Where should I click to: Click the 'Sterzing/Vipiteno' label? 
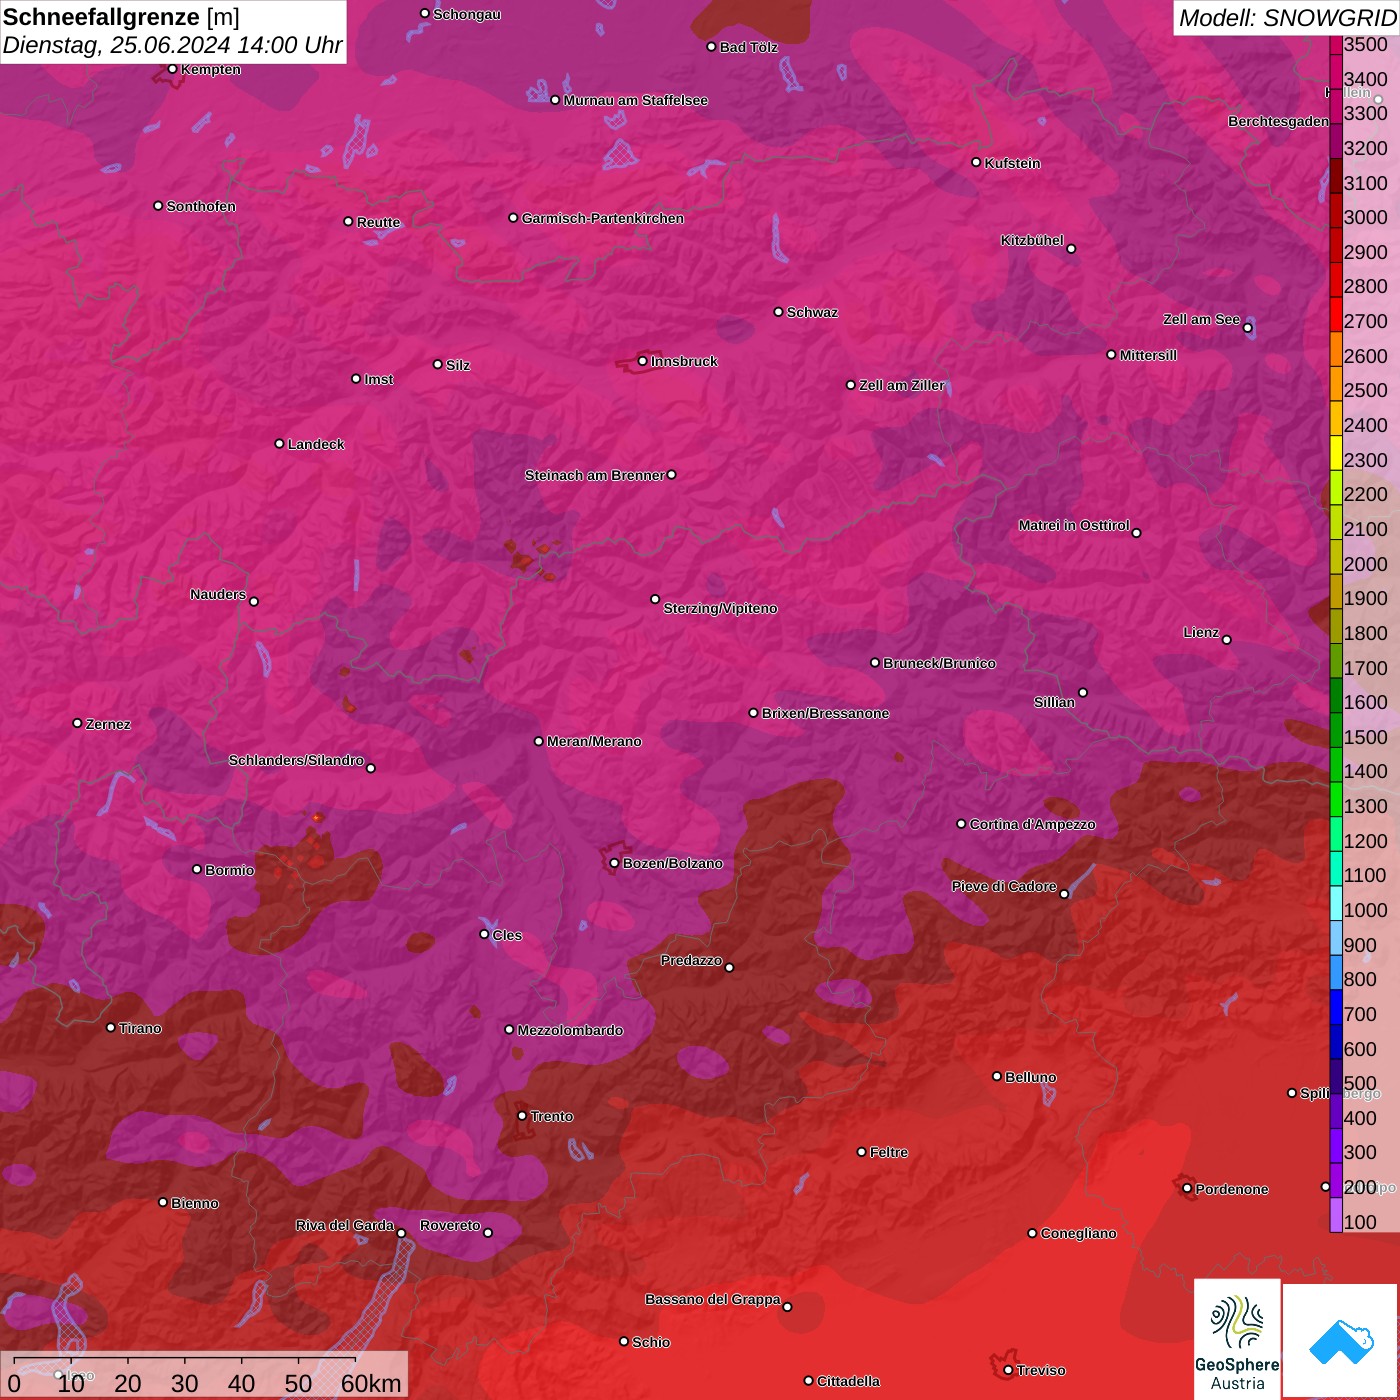pyautogui.click(x=720, y=608)
